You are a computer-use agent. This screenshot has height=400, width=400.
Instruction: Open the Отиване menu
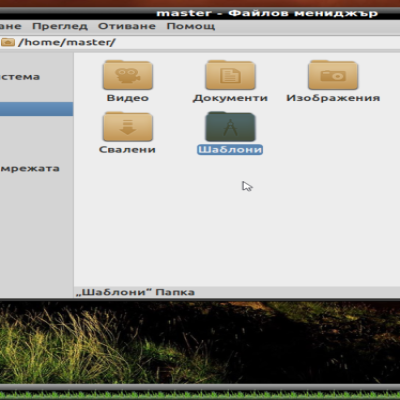click(127, 26)
